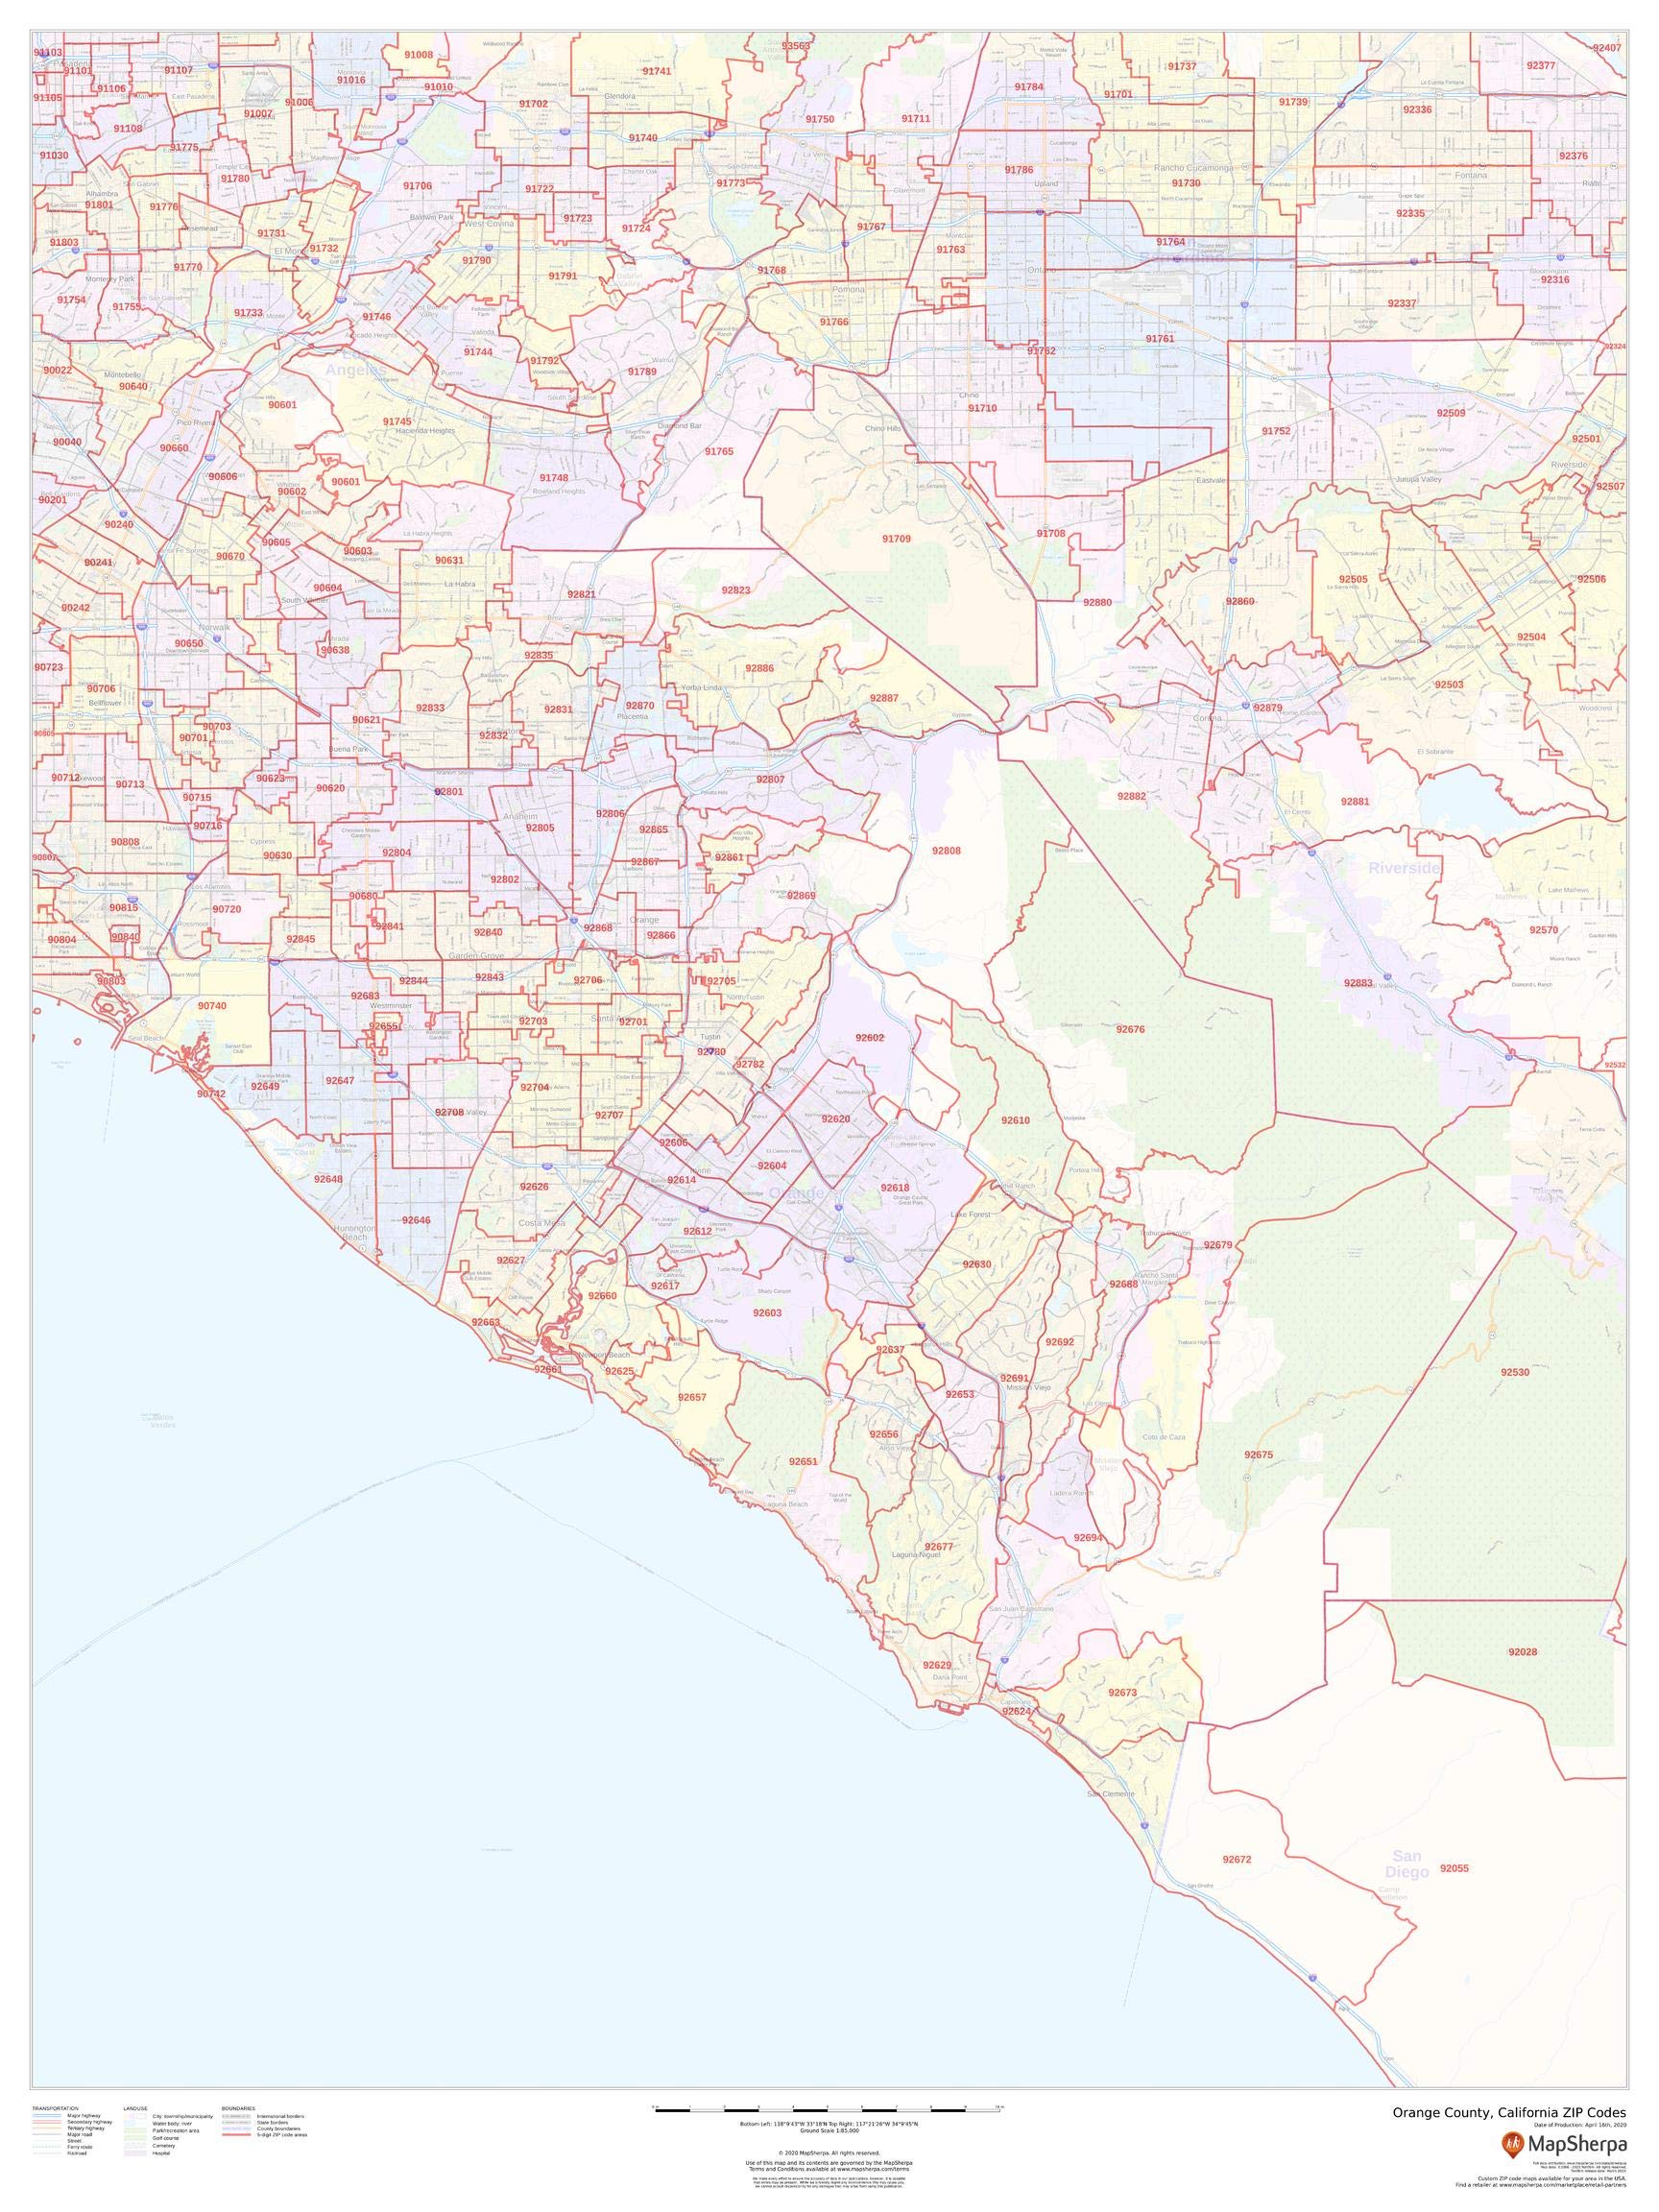This screenshot has height=2212, width=1659.
Task: Click the Hospital legend swatch
Action: pos(134,2154)
